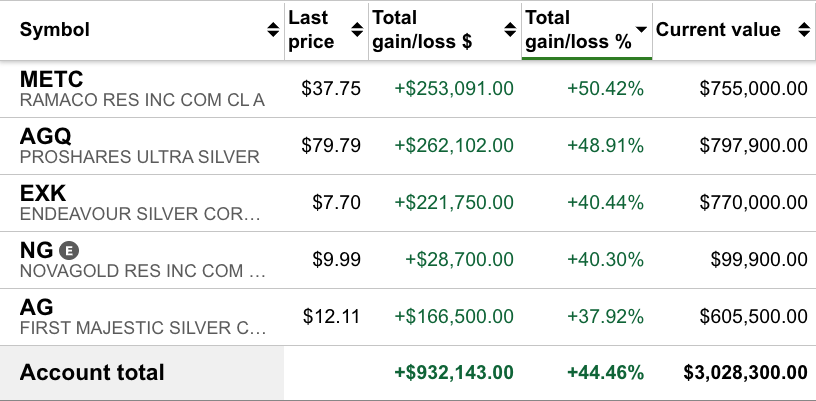
Task: Click the Total gain/loss $ header text
Action: (x=420, y=30)
